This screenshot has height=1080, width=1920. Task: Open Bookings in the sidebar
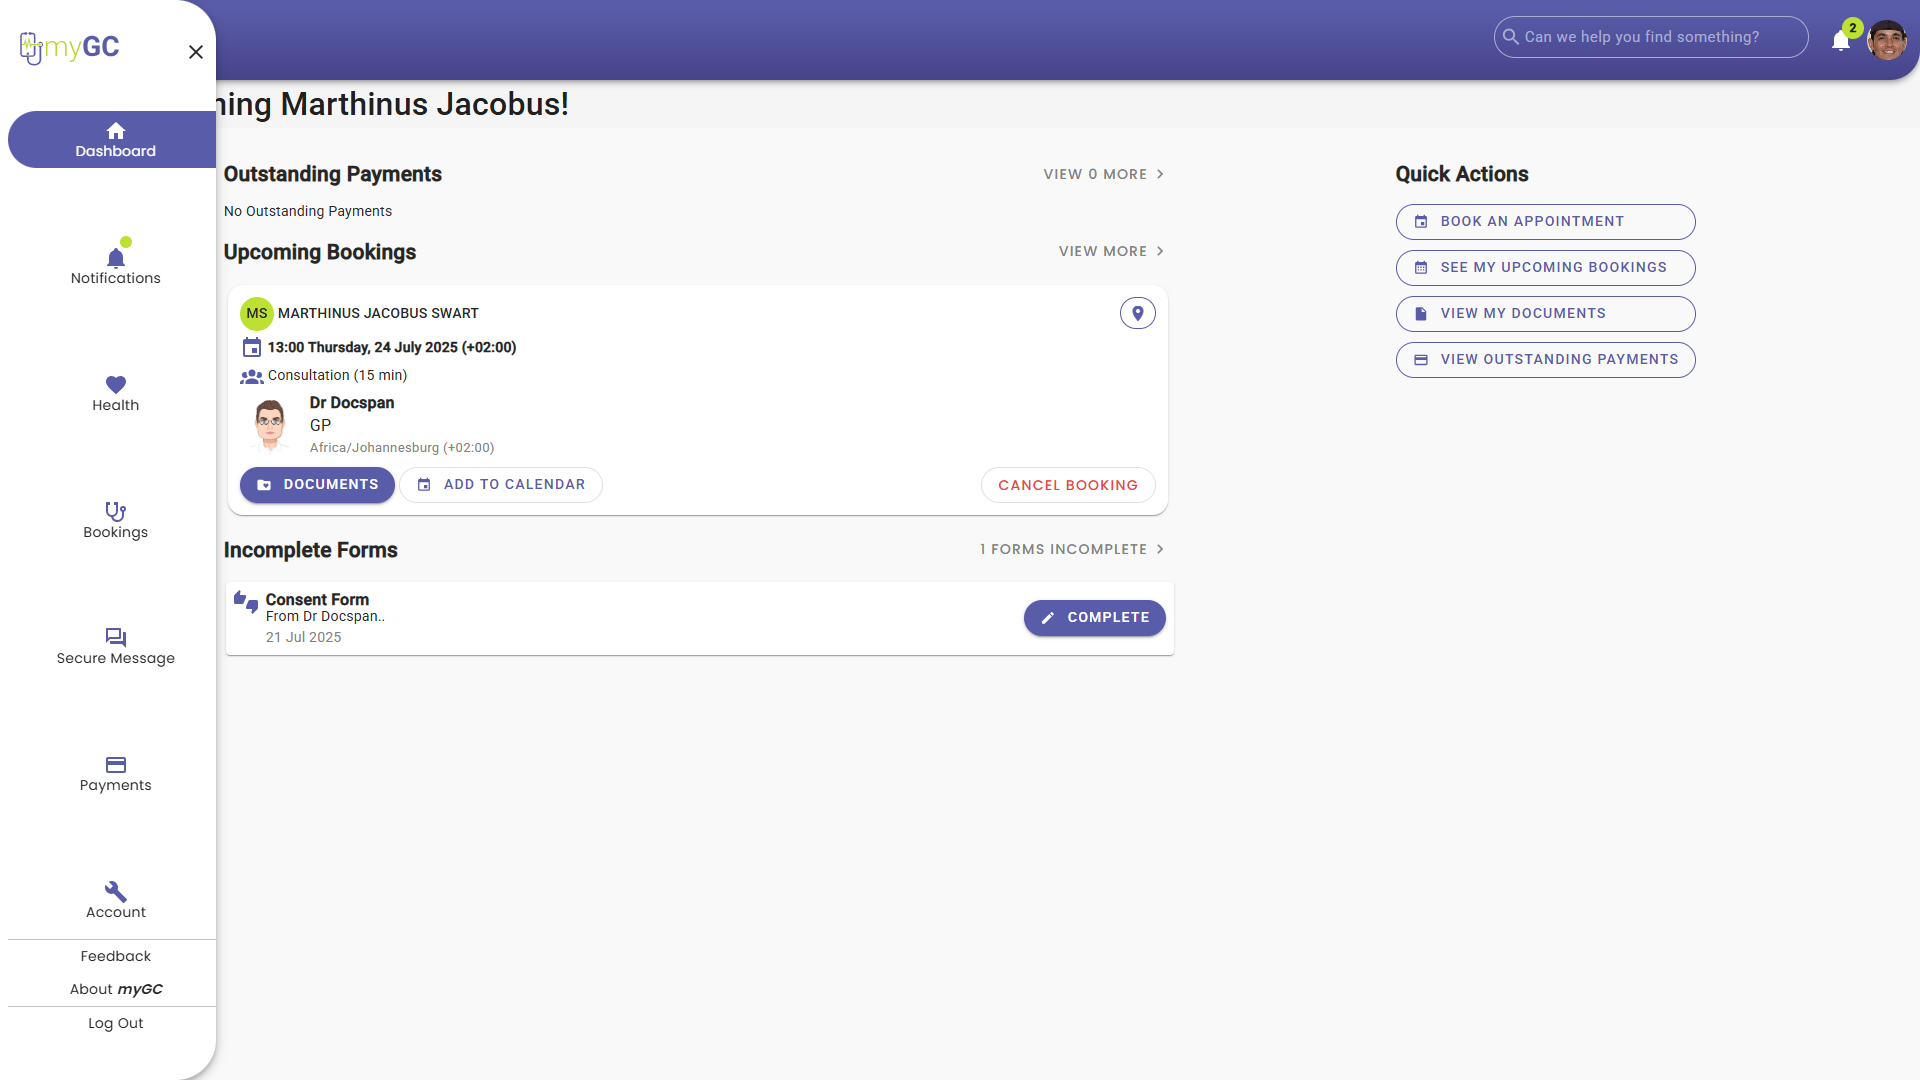[x=115, y=520]
